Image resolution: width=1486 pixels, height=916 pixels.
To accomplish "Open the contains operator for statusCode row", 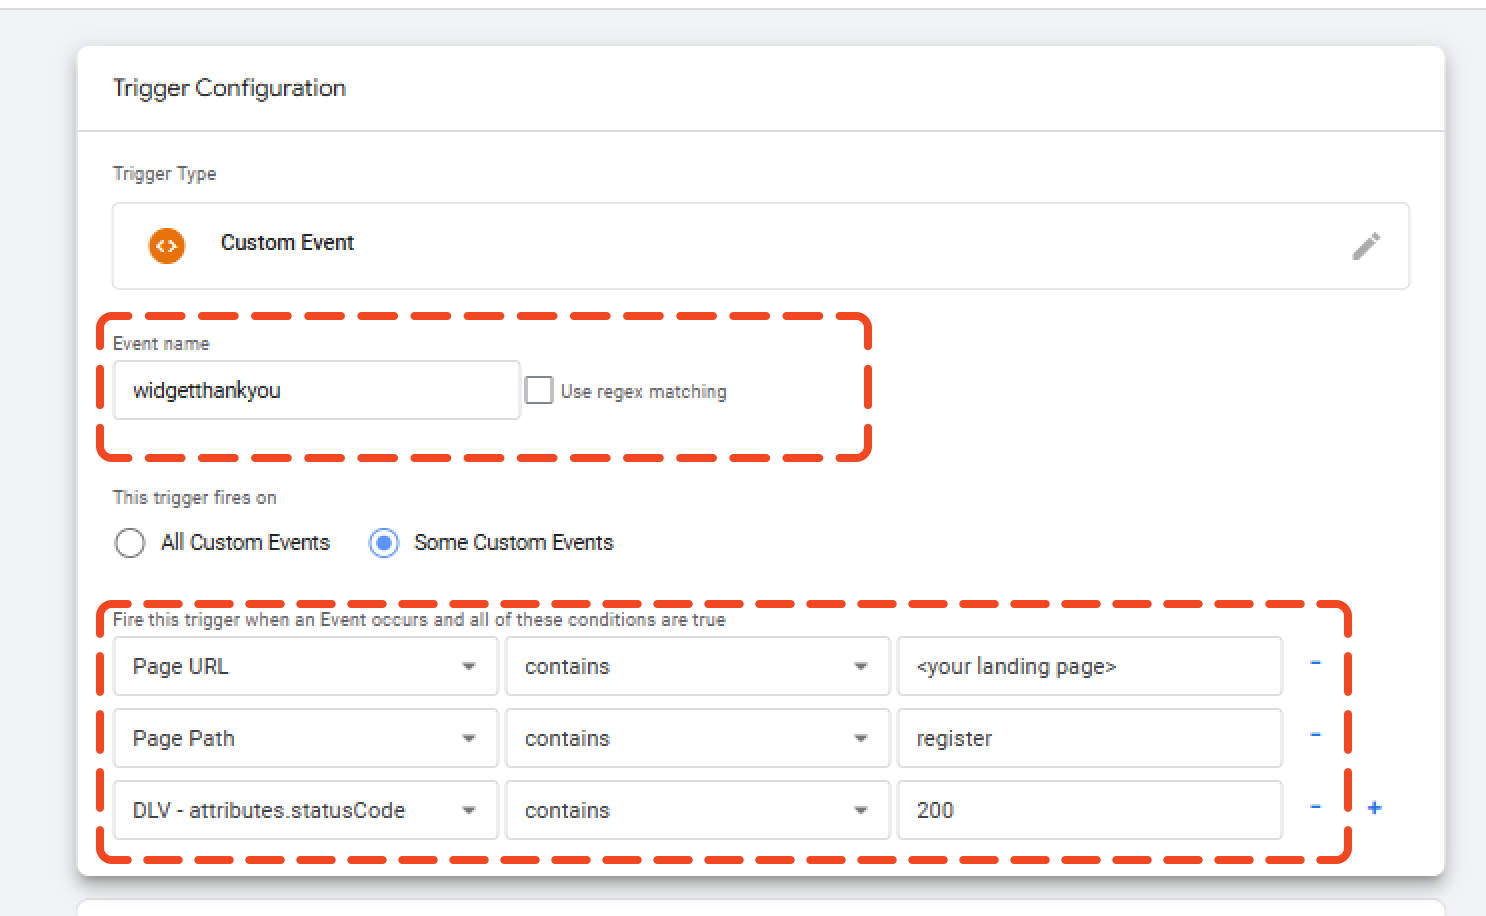I will point(697,811).
